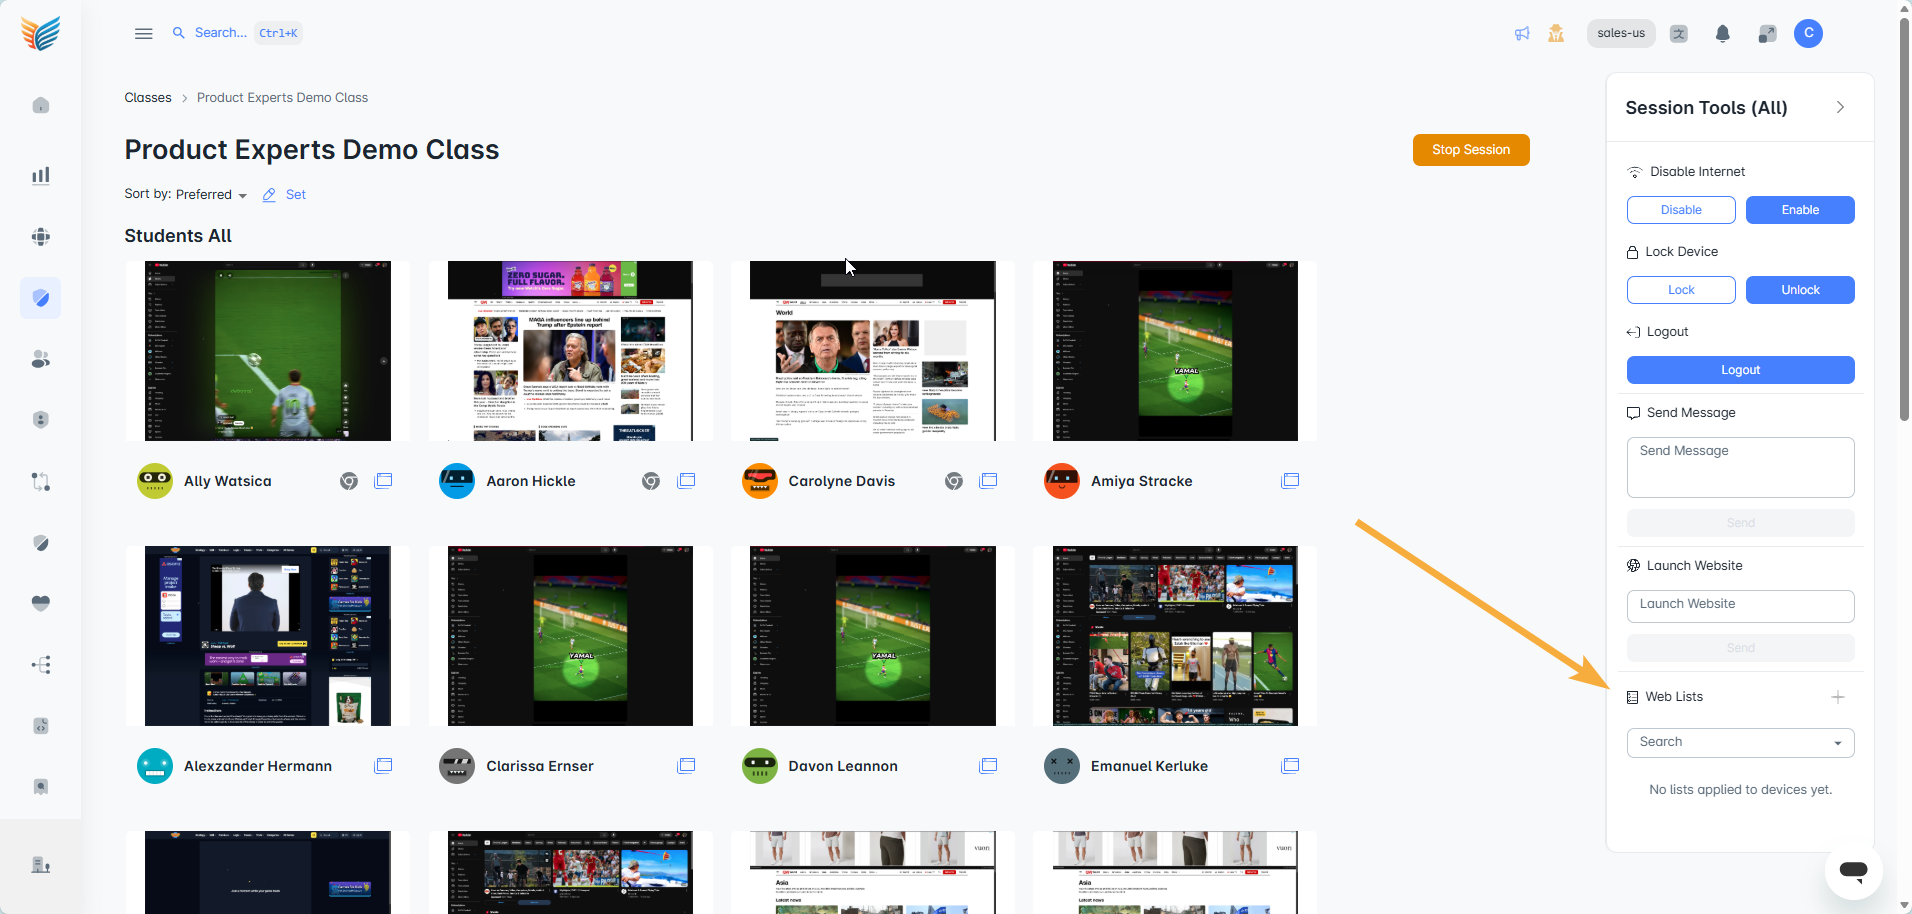Click Carolyne Davis's Chrome browser icon
Viewport: 1912px width, 914px height.
954,481
